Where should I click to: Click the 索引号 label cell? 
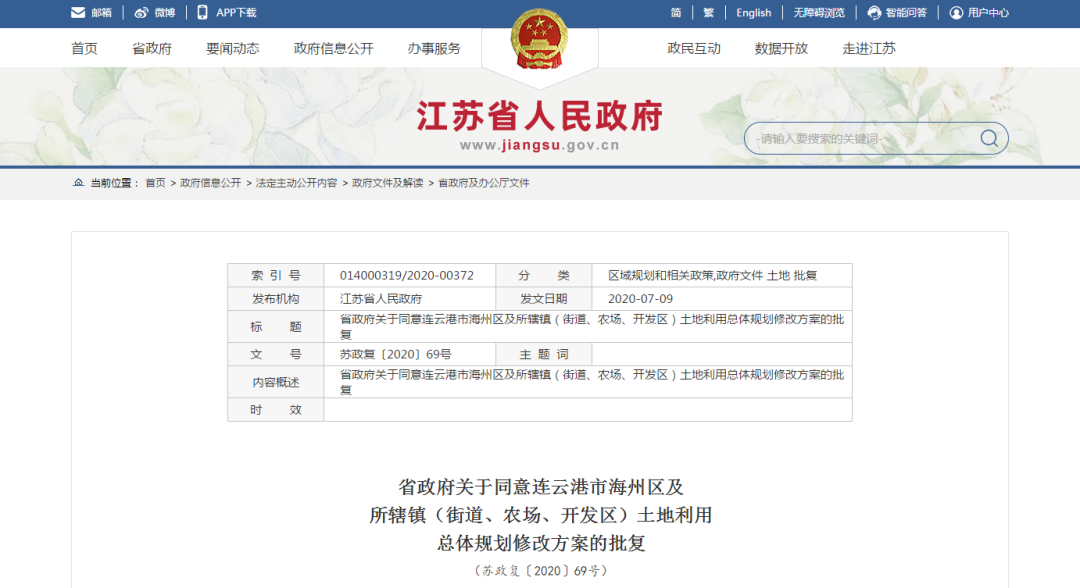pos(276,275)
